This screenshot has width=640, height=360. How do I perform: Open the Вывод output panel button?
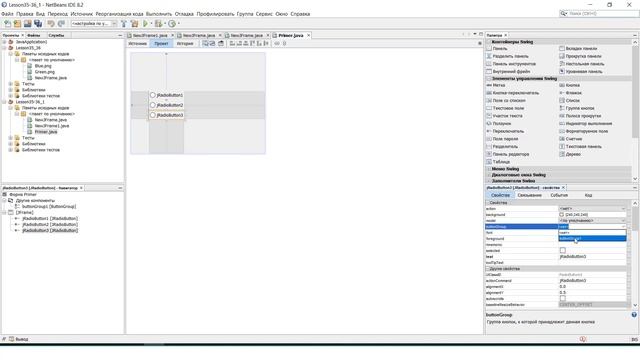pos(19,339)
